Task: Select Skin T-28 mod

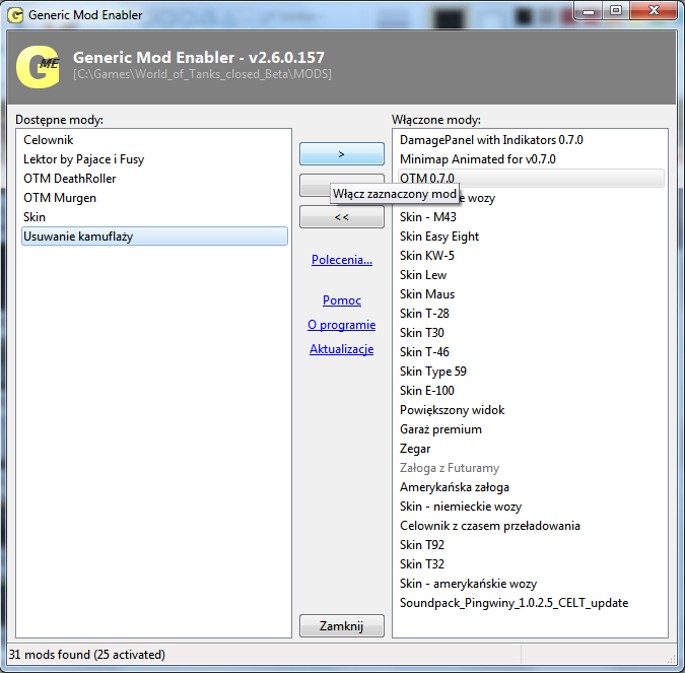Action: 531,313
